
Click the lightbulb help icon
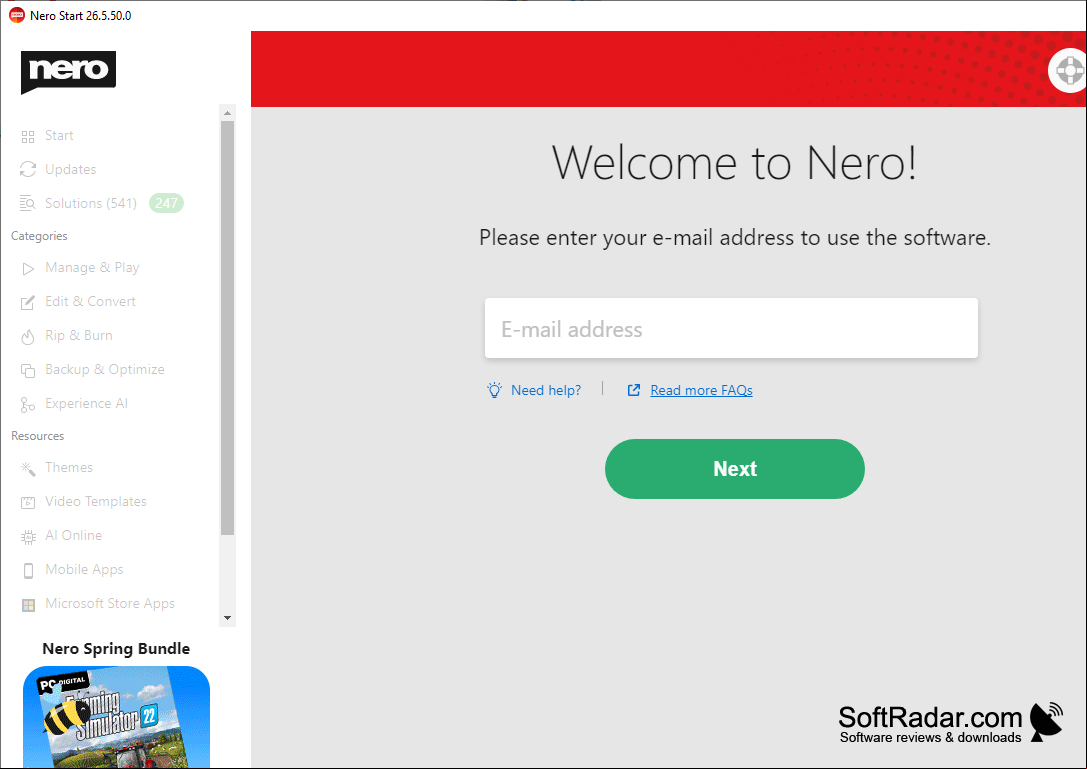pos(494,390)
